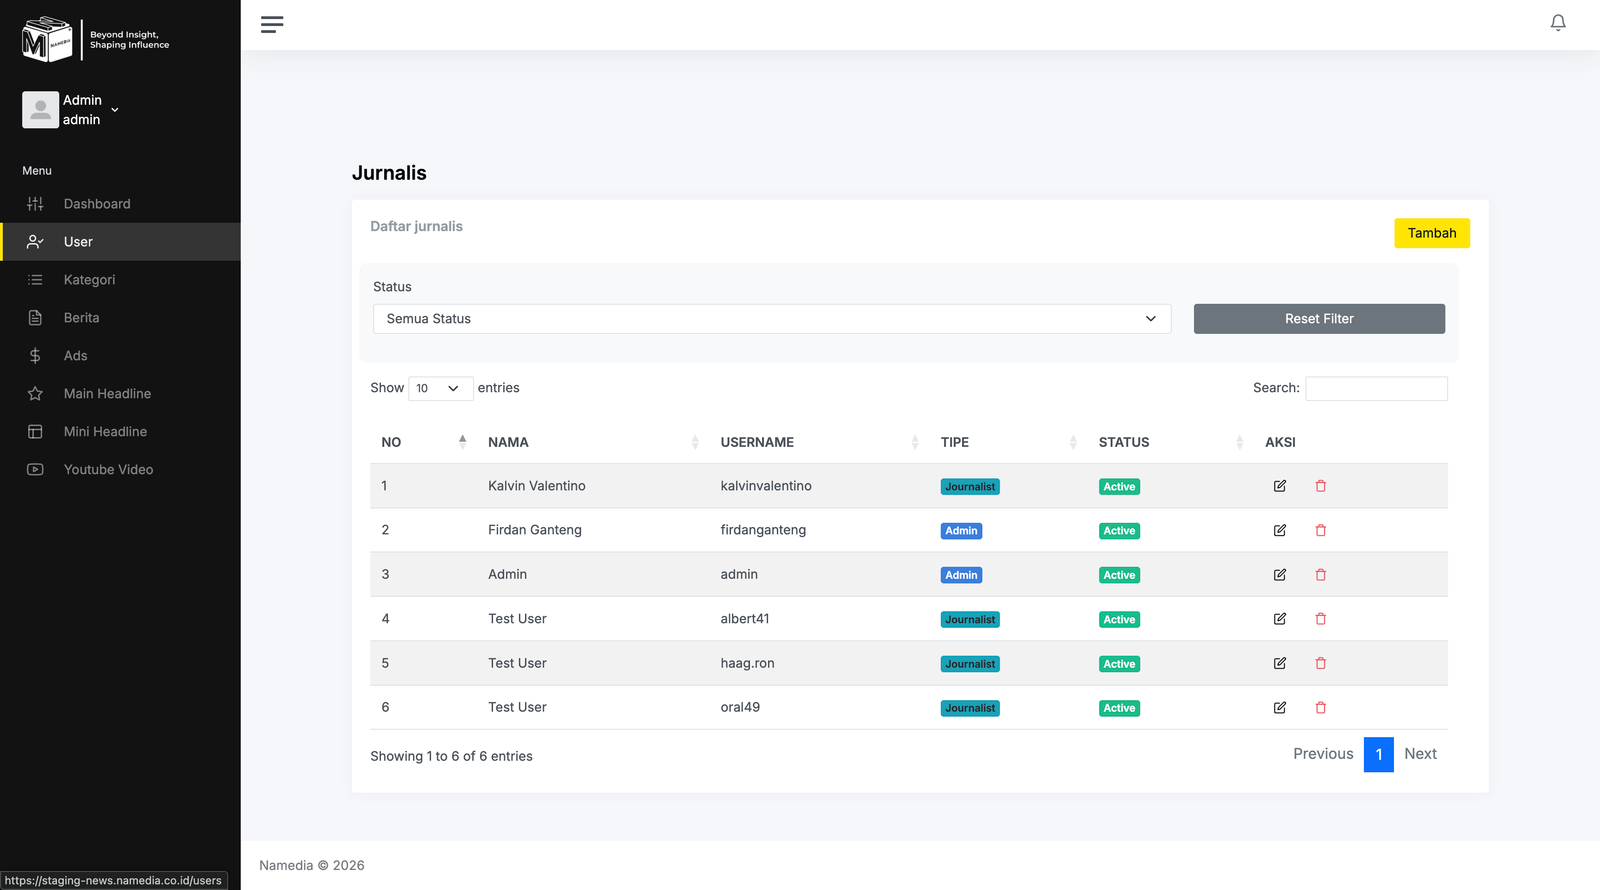The height and width of the screenshot is (890, 1600).
Task: Click the Firdan Ganteng name cell
Action: click(x=535, y=530)
